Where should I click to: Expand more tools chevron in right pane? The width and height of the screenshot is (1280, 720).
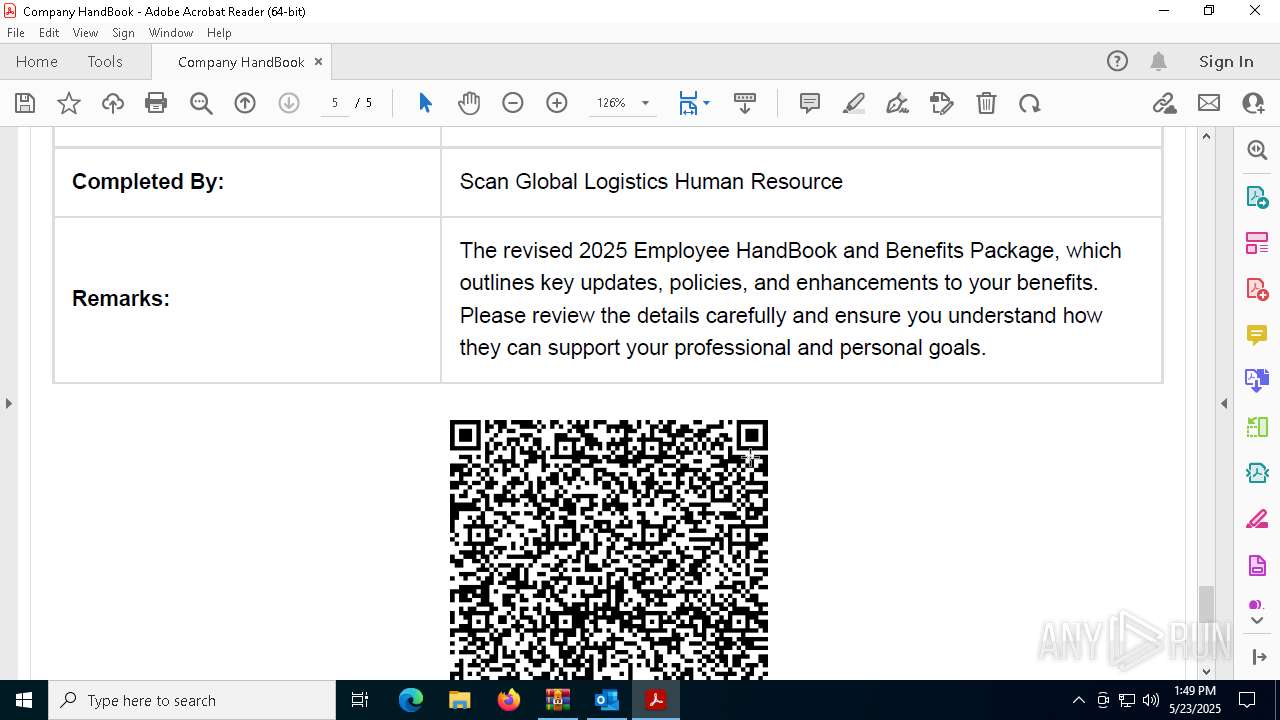coord(1257,621)
